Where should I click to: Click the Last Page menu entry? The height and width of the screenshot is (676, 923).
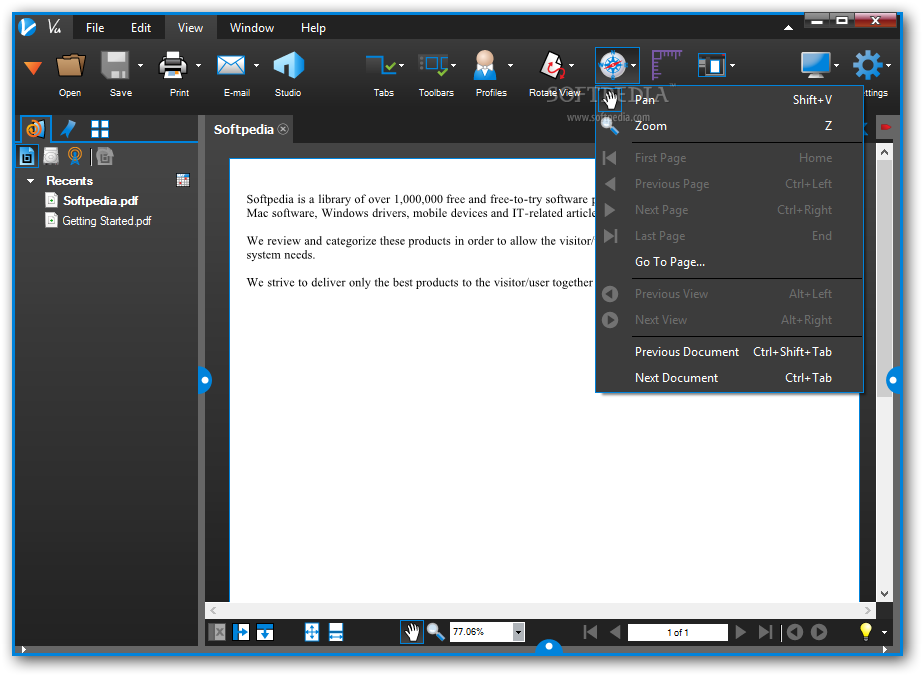tap(729, 236)
